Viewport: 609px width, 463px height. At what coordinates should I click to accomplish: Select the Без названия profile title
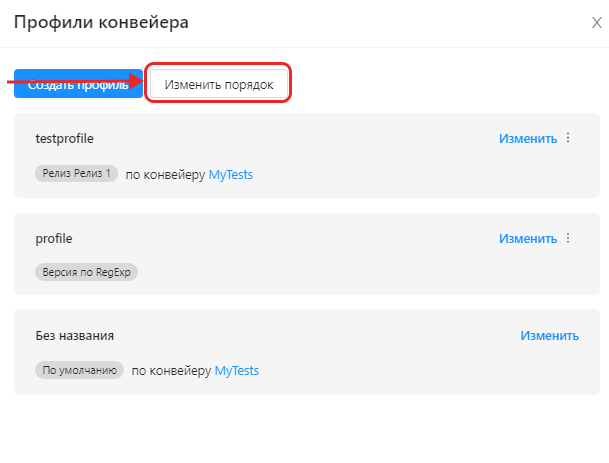(74, 336)
